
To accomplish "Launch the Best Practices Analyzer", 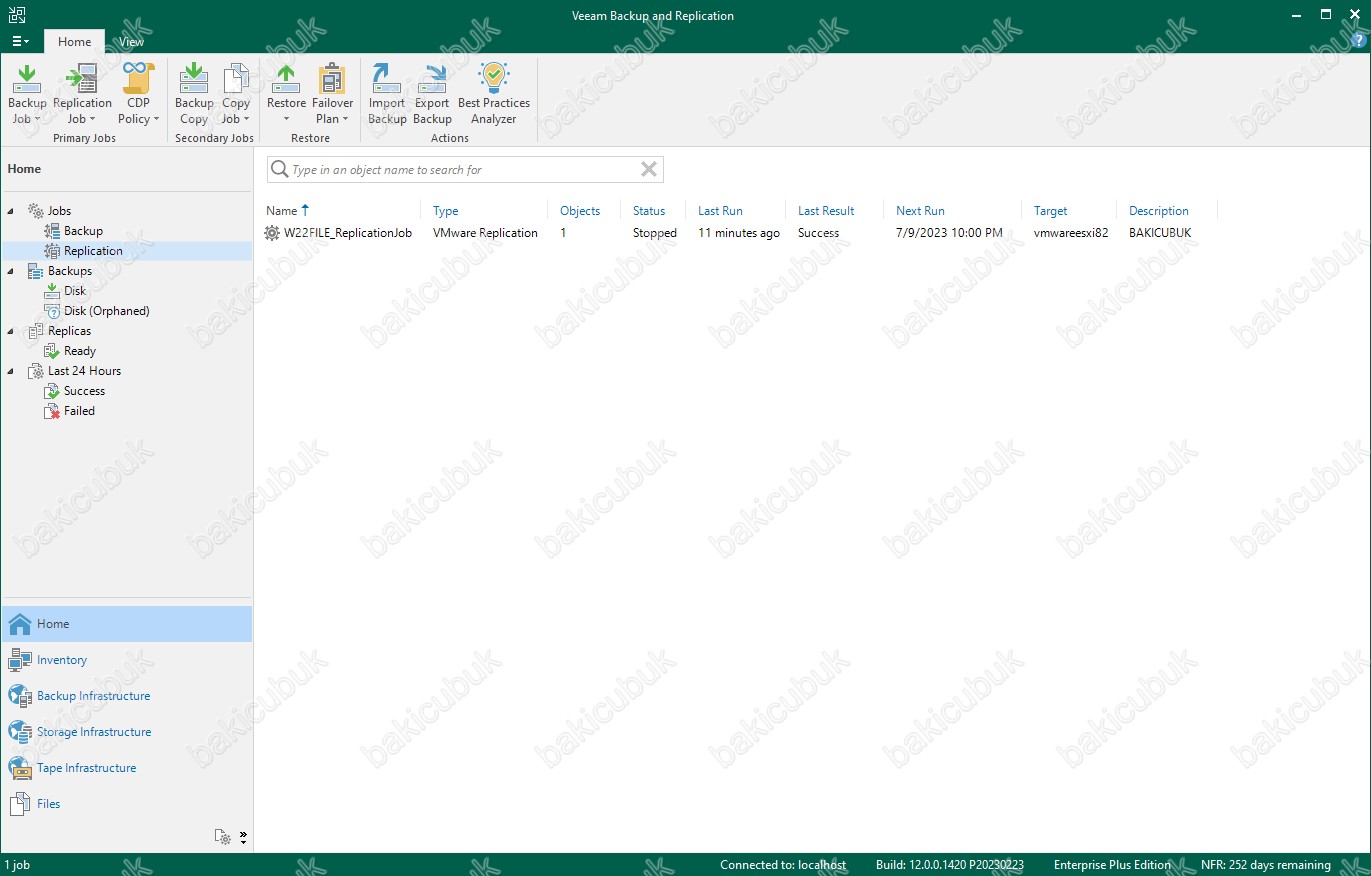I will coord(494,93).
